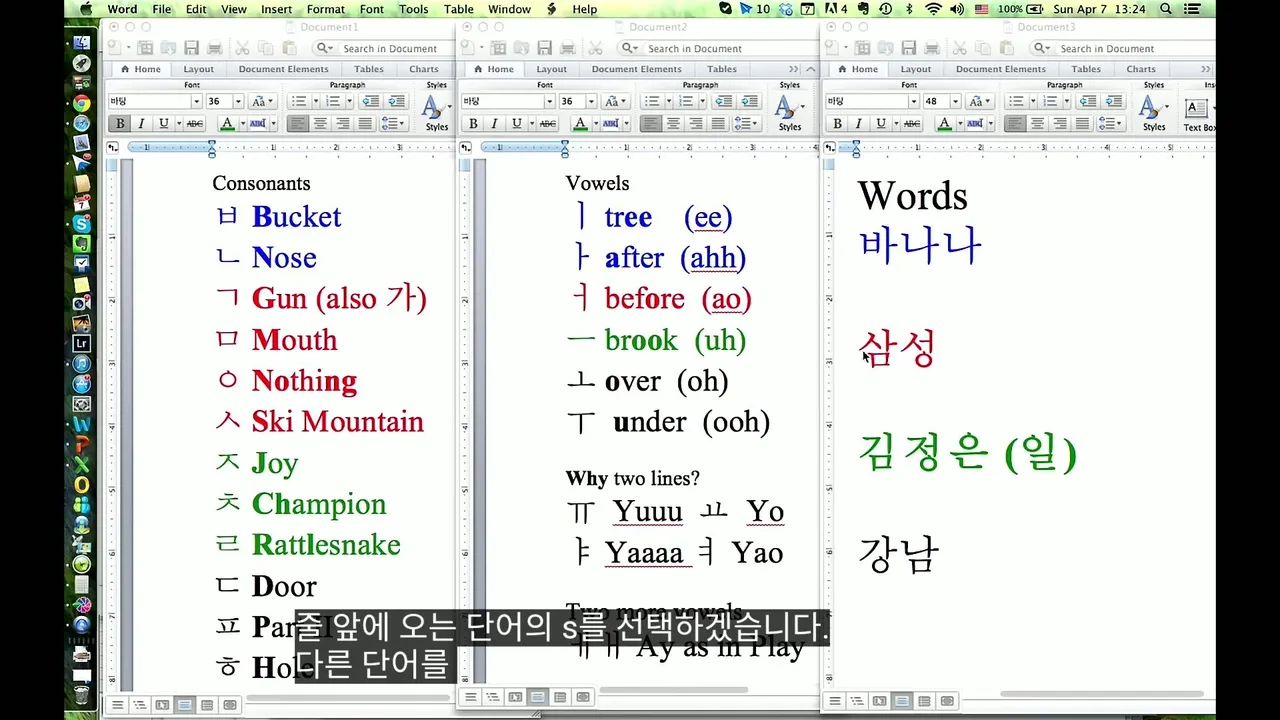The width and height of the screenshot is (1280, 720).
Task: Click text highlight color button in Document1
Action: [257, 124]
